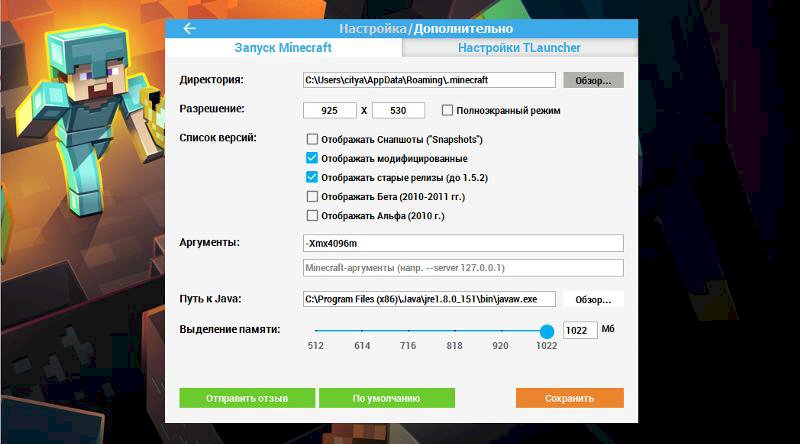
Task: Click the Аргументы label
Action: [x=209, y=242]
